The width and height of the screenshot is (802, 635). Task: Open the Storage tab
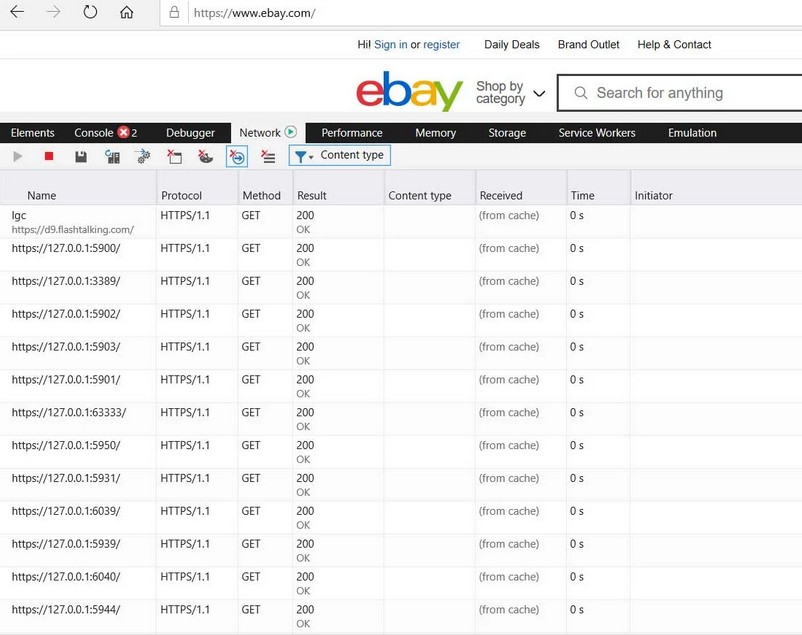[507, 133]
